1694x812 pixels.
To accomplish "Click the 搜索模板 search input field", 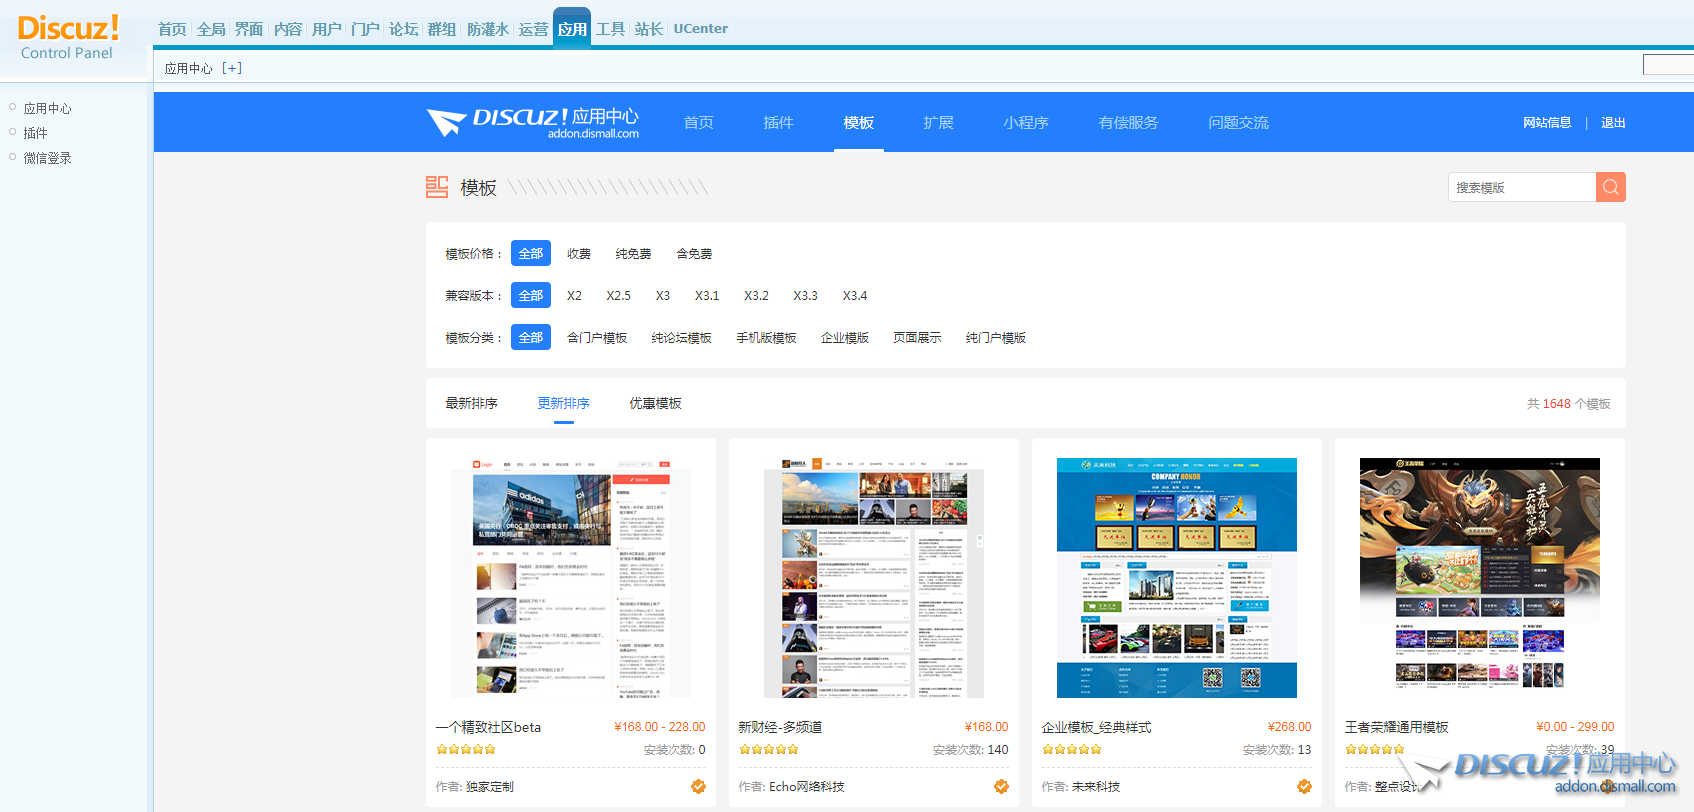I will coord(1521,187).
